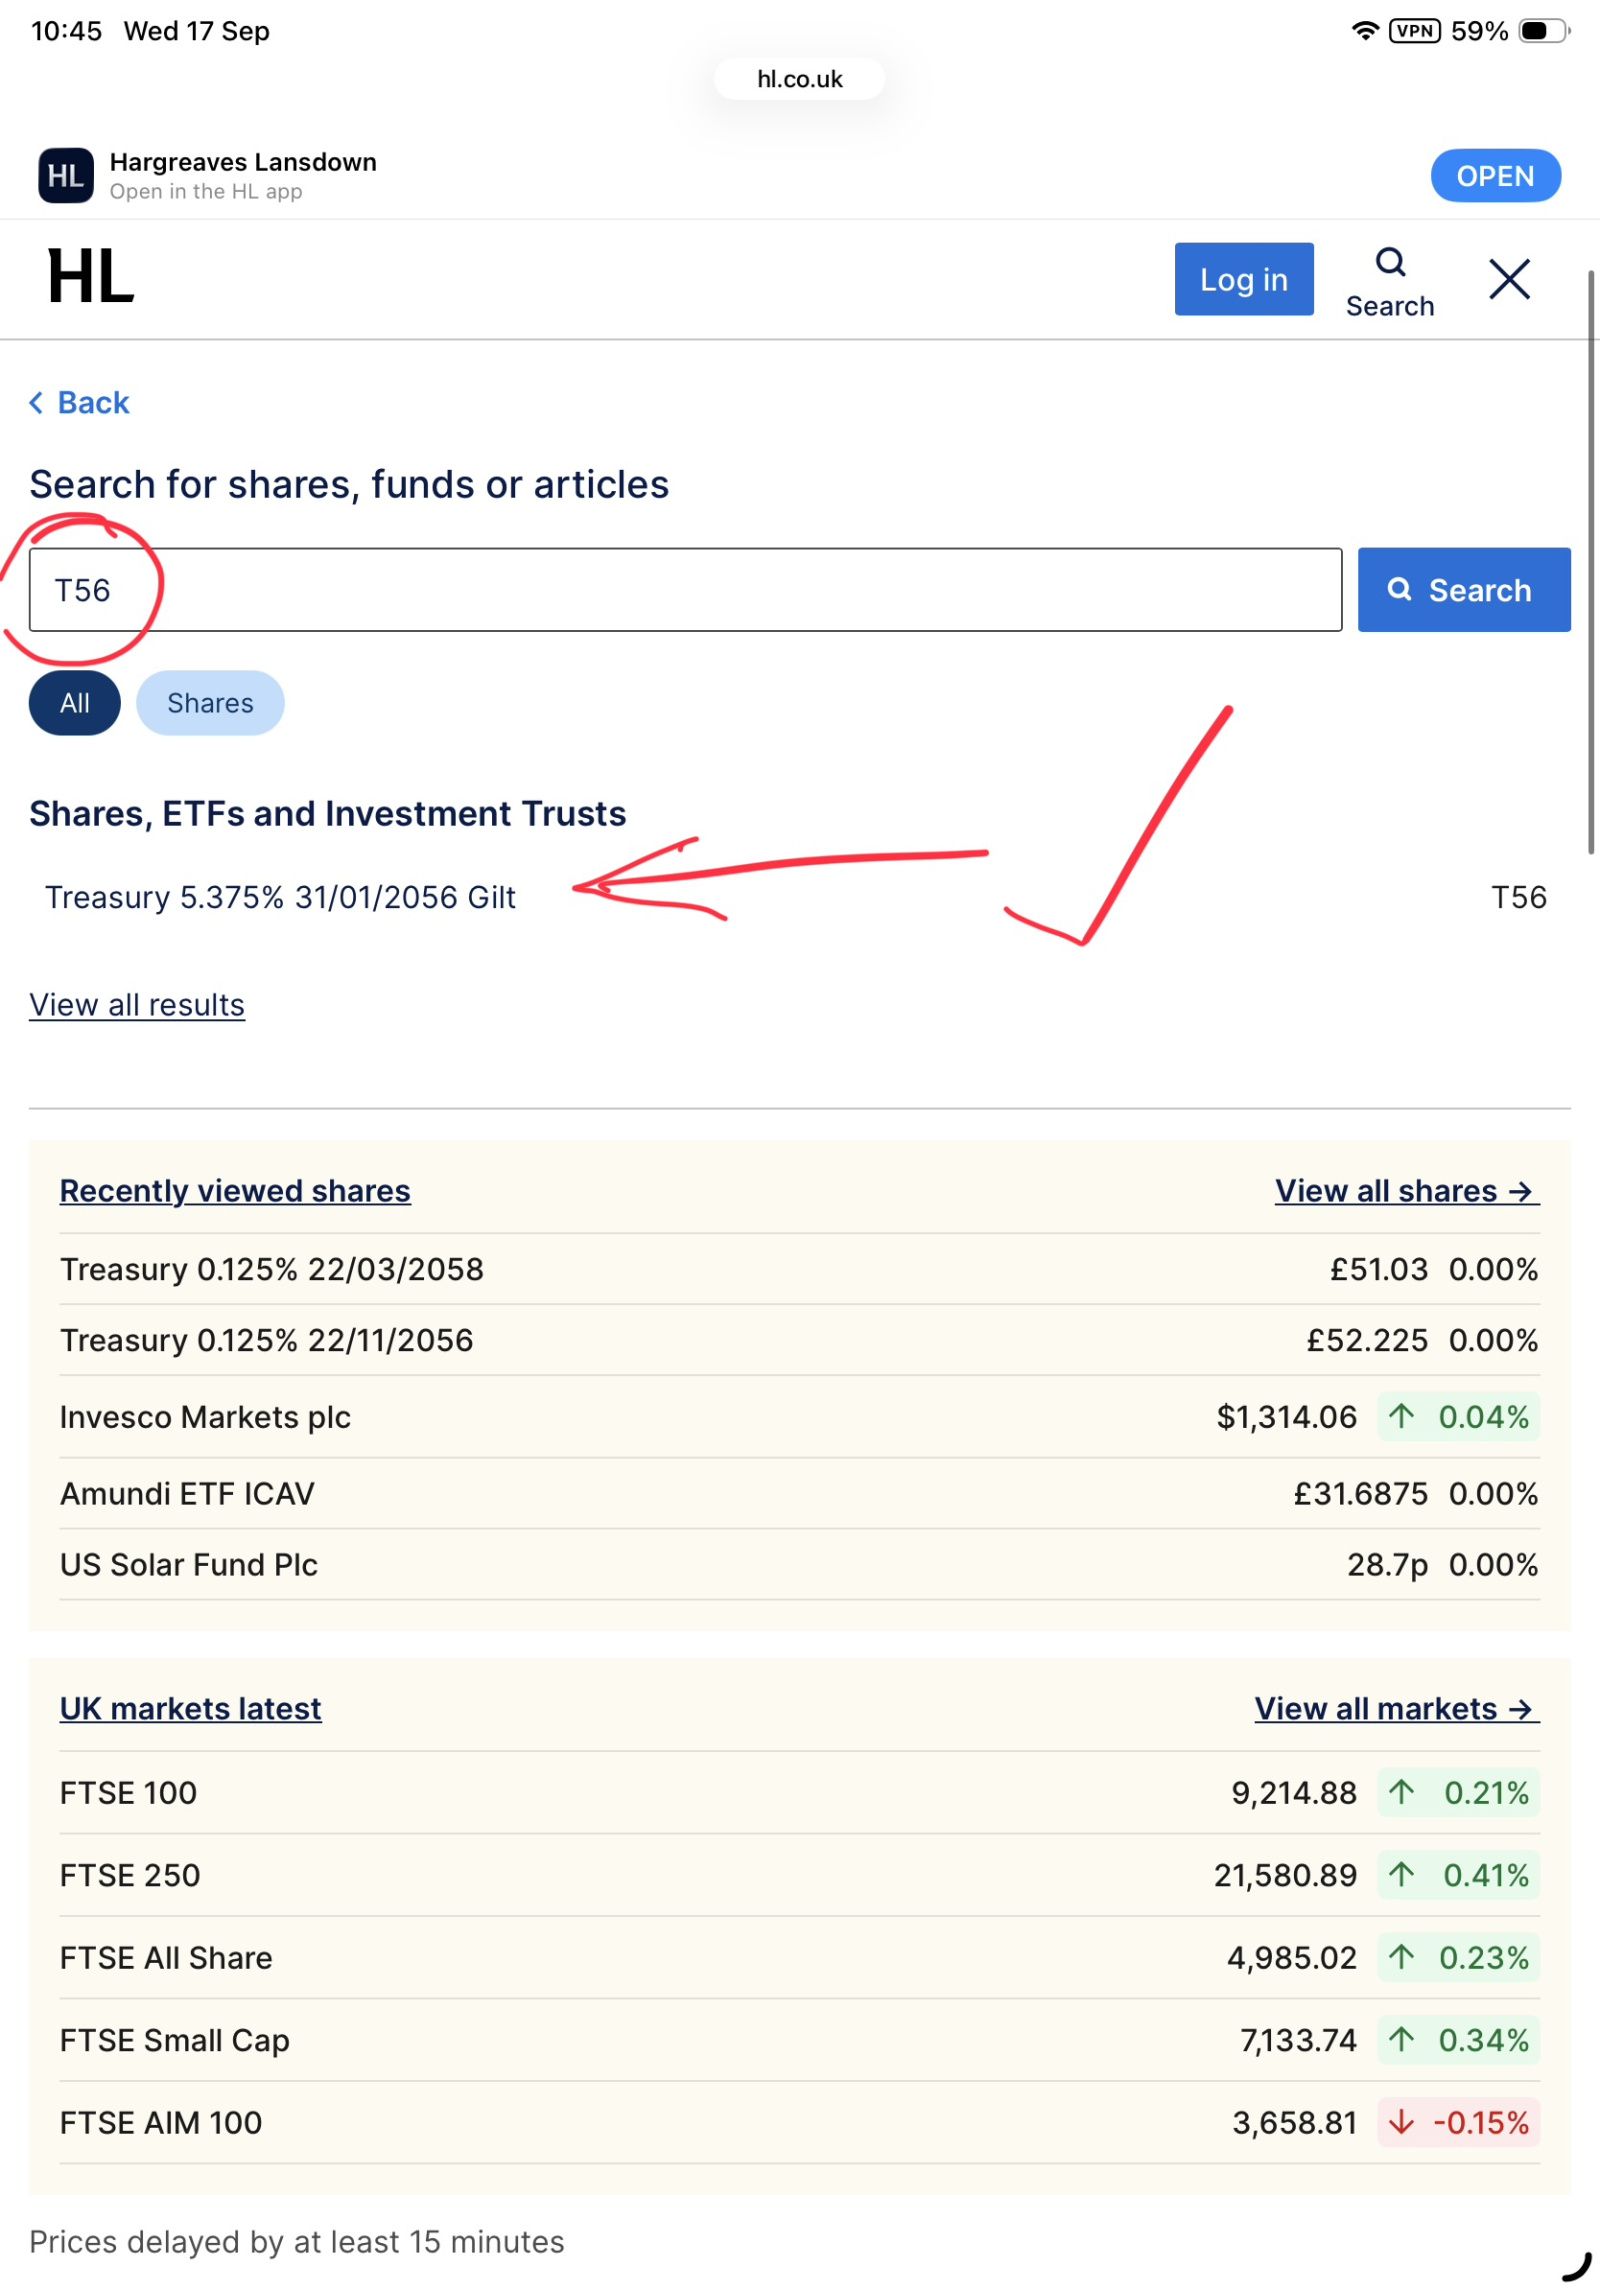Open the Invesco Markets plc entry
1600x2290 pixels.
(x=206, y=1416)
